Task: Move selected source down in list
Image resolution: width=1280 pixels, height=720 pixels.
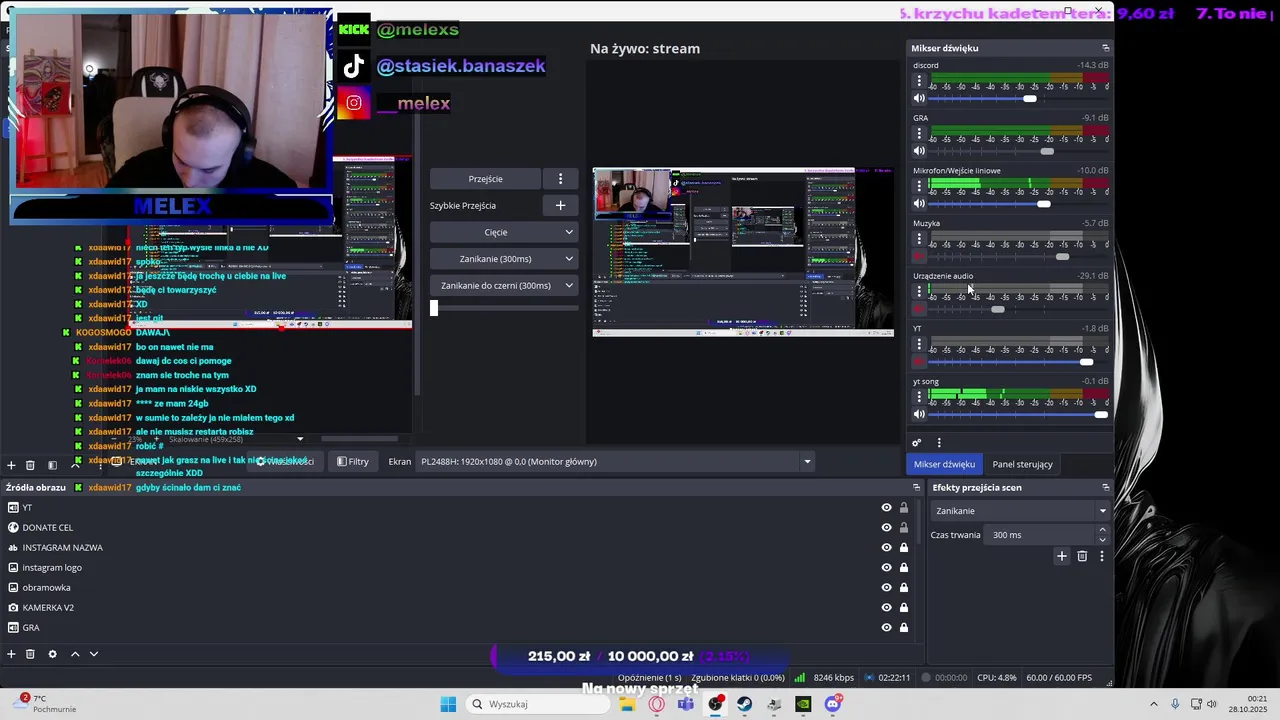Action: 94,654
